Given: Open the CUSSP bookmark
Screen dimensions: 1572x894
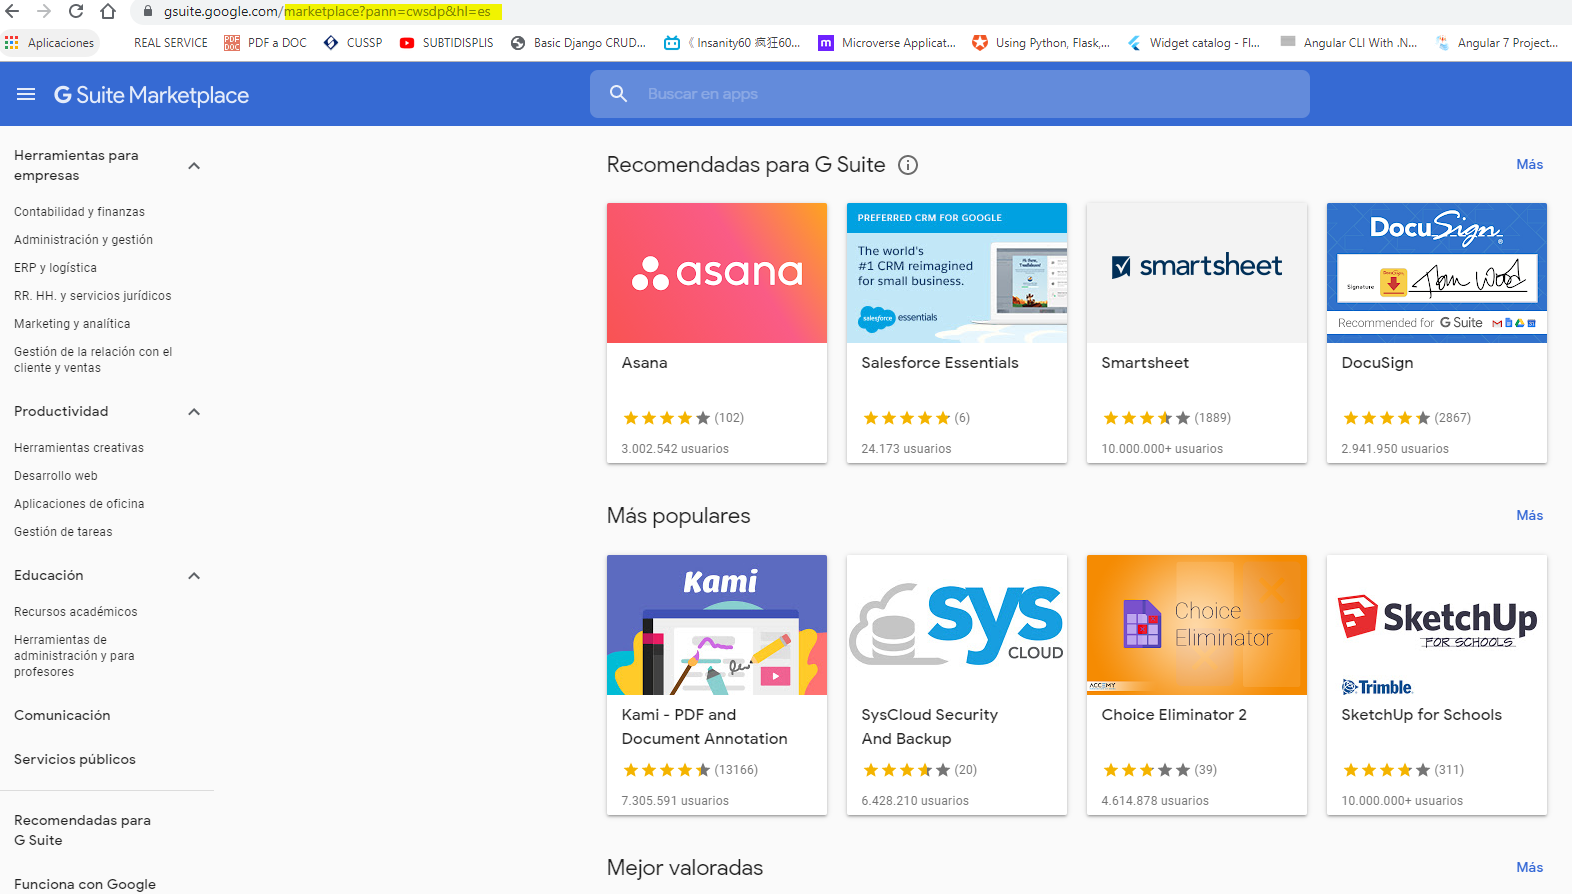Looking at the screenshot, I should pos(354,43).
